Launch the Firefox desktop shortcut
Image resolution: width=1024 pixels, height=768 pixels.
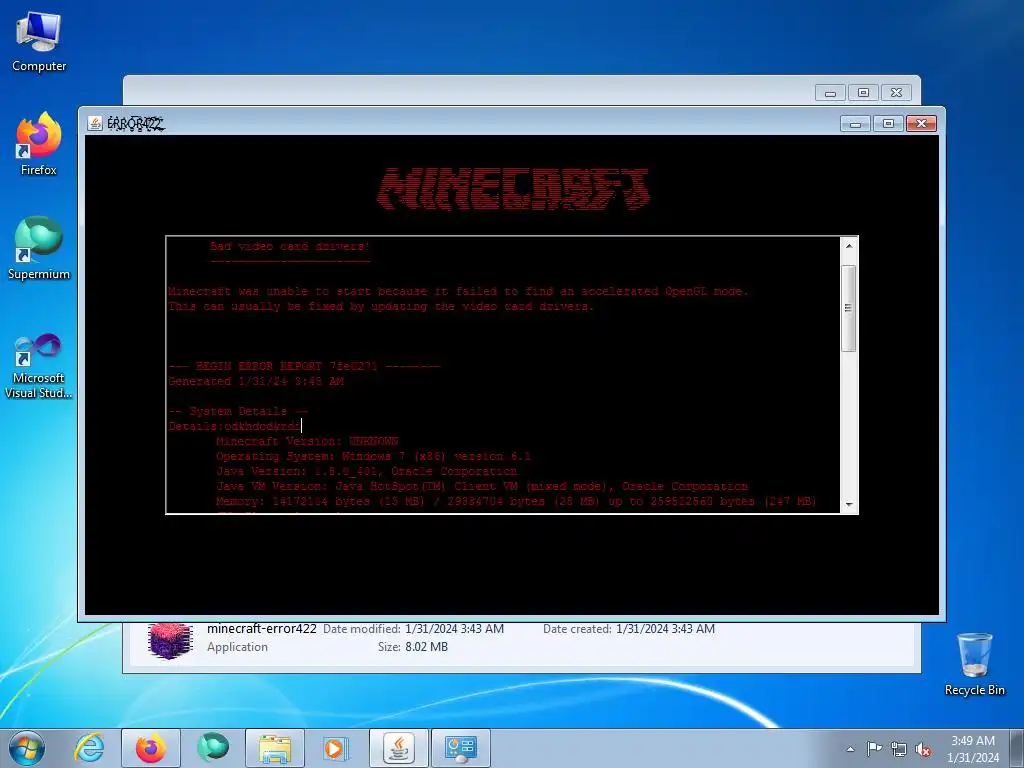point(39,144)
